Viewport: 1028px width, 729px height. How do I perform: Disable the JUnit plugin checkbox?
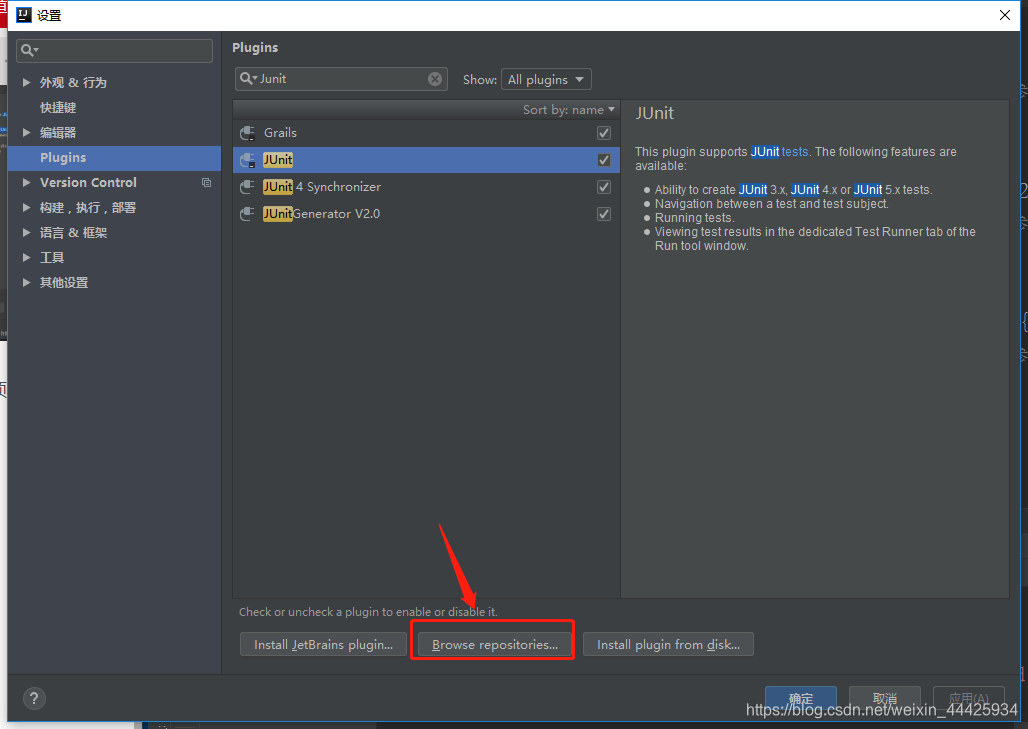tap(604, 160)
